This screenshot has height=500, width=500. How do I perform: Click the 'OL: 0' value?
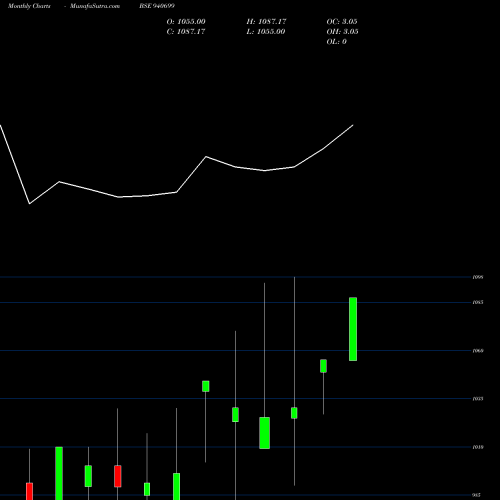[337, 42]
